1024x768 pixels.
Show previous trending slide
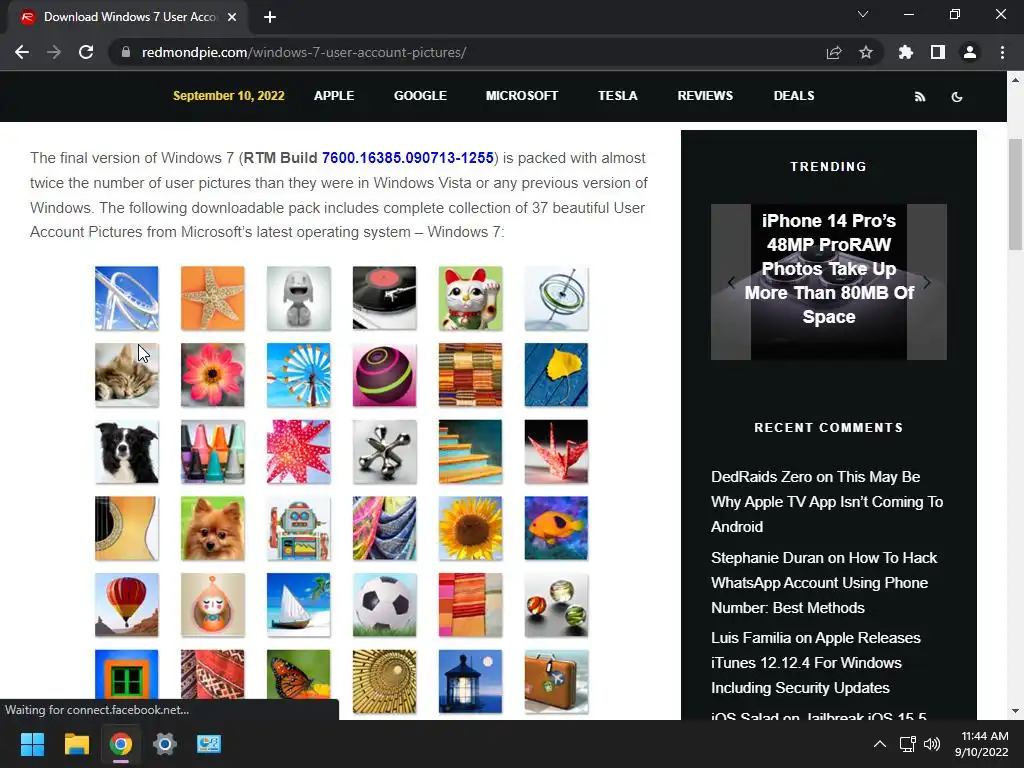[731, 282]
